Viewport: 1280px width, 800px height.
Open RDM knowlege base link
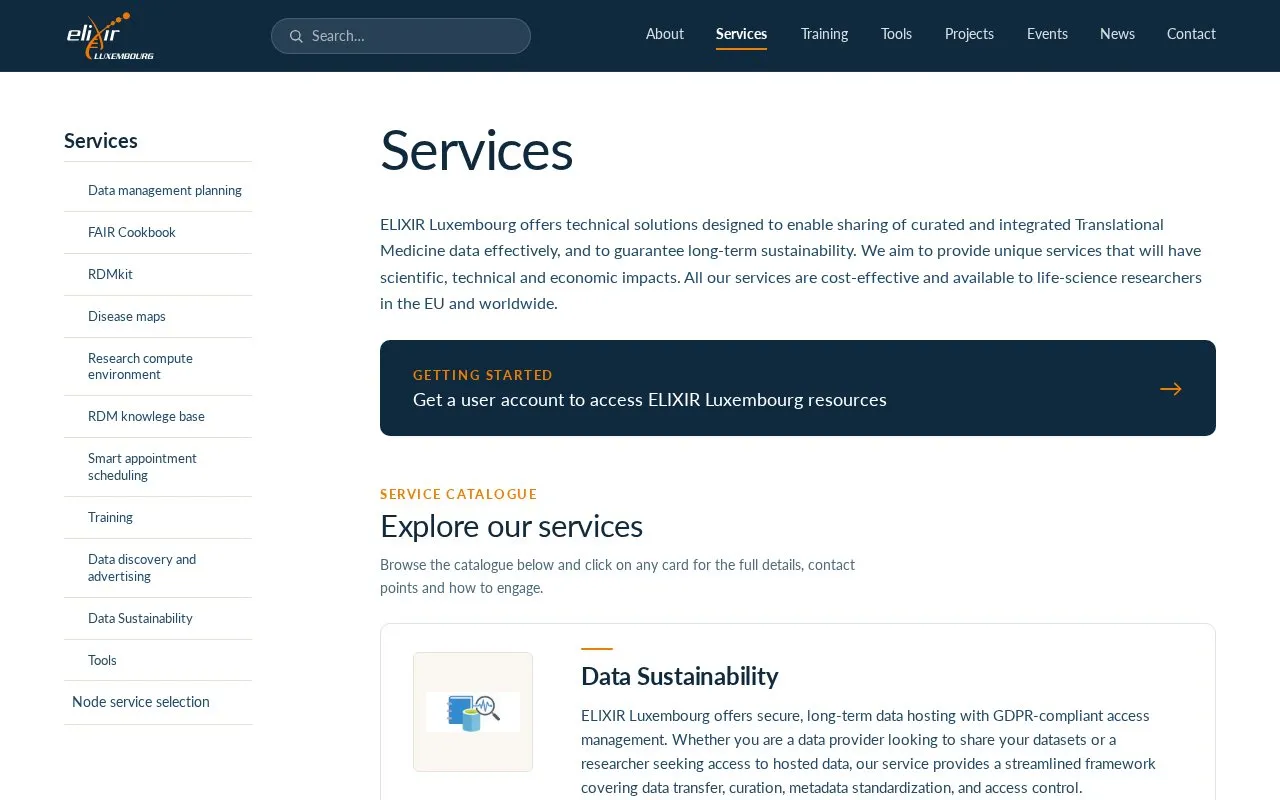(146, 416)
